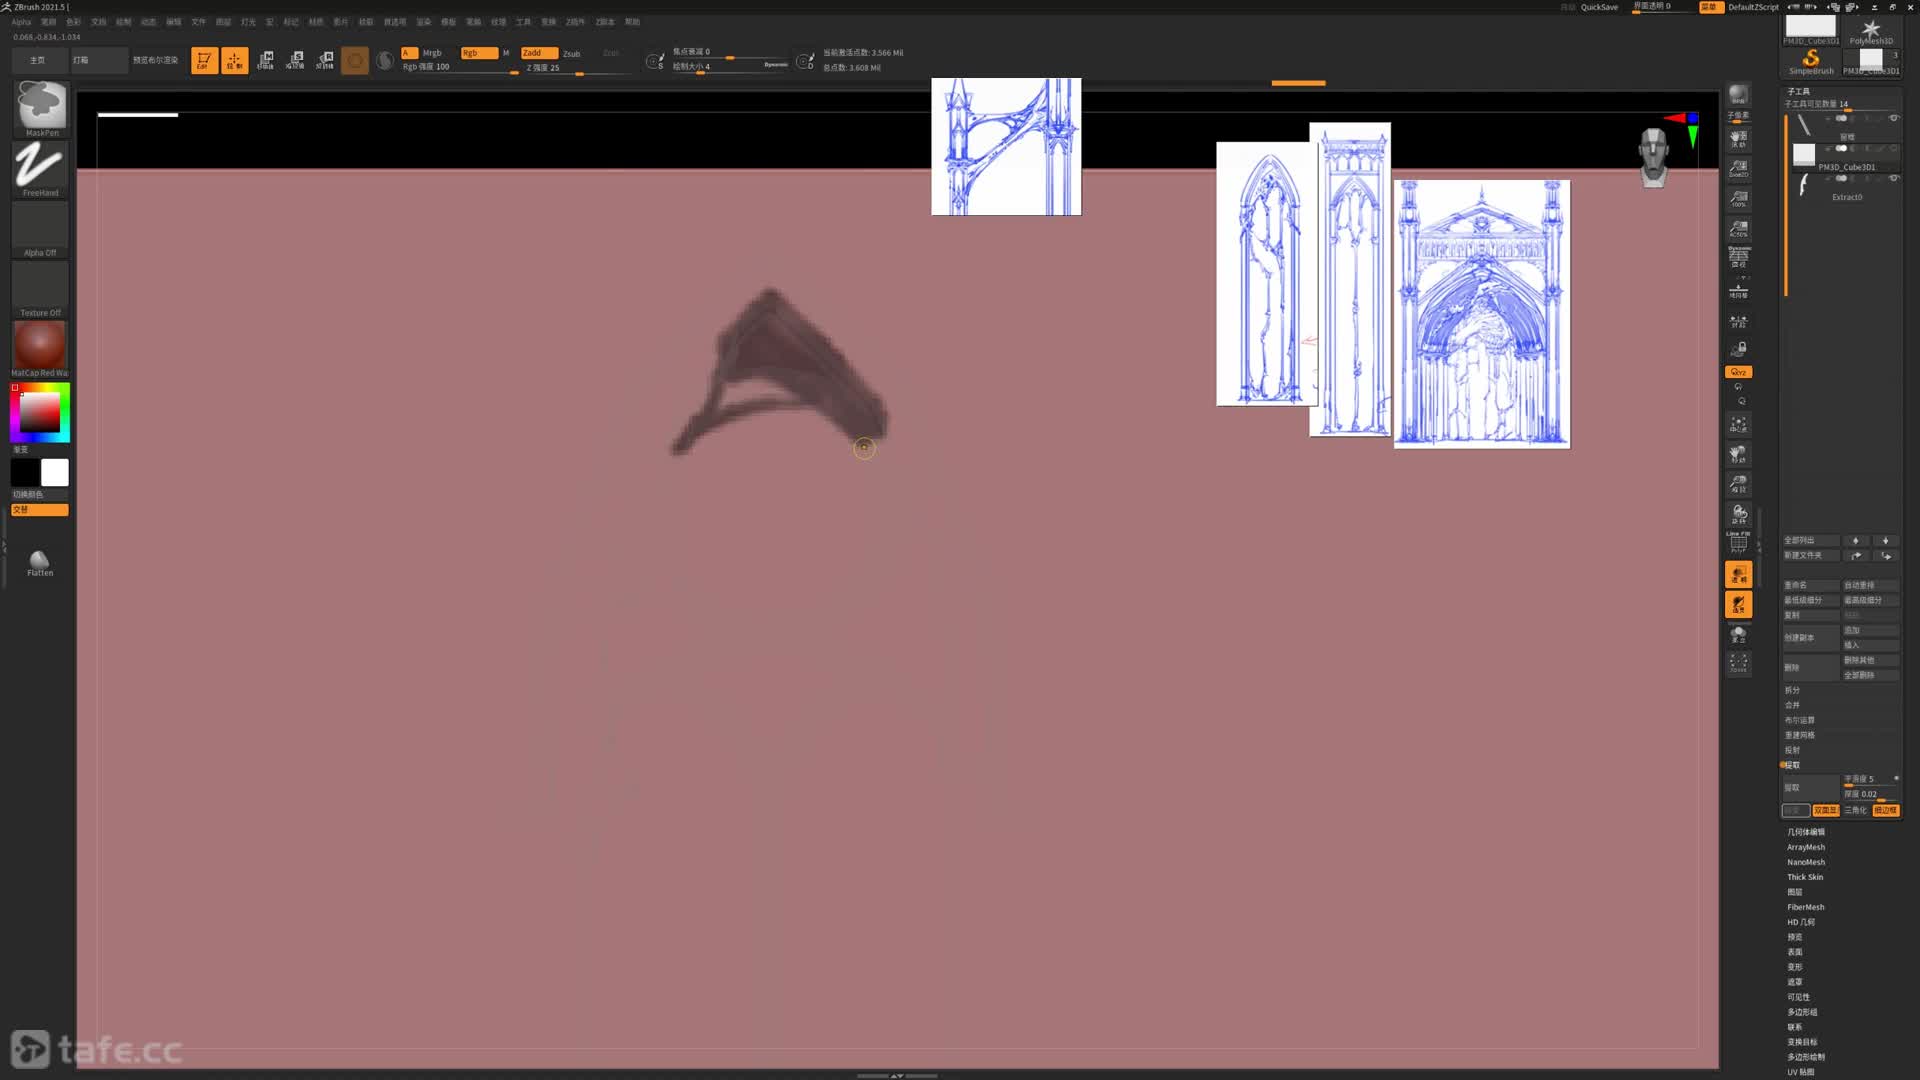Image resolution: width=1920 pixels, height=1080 pixels.
Task: Toggle the lock camera icon
Action: click(1739, 348)
